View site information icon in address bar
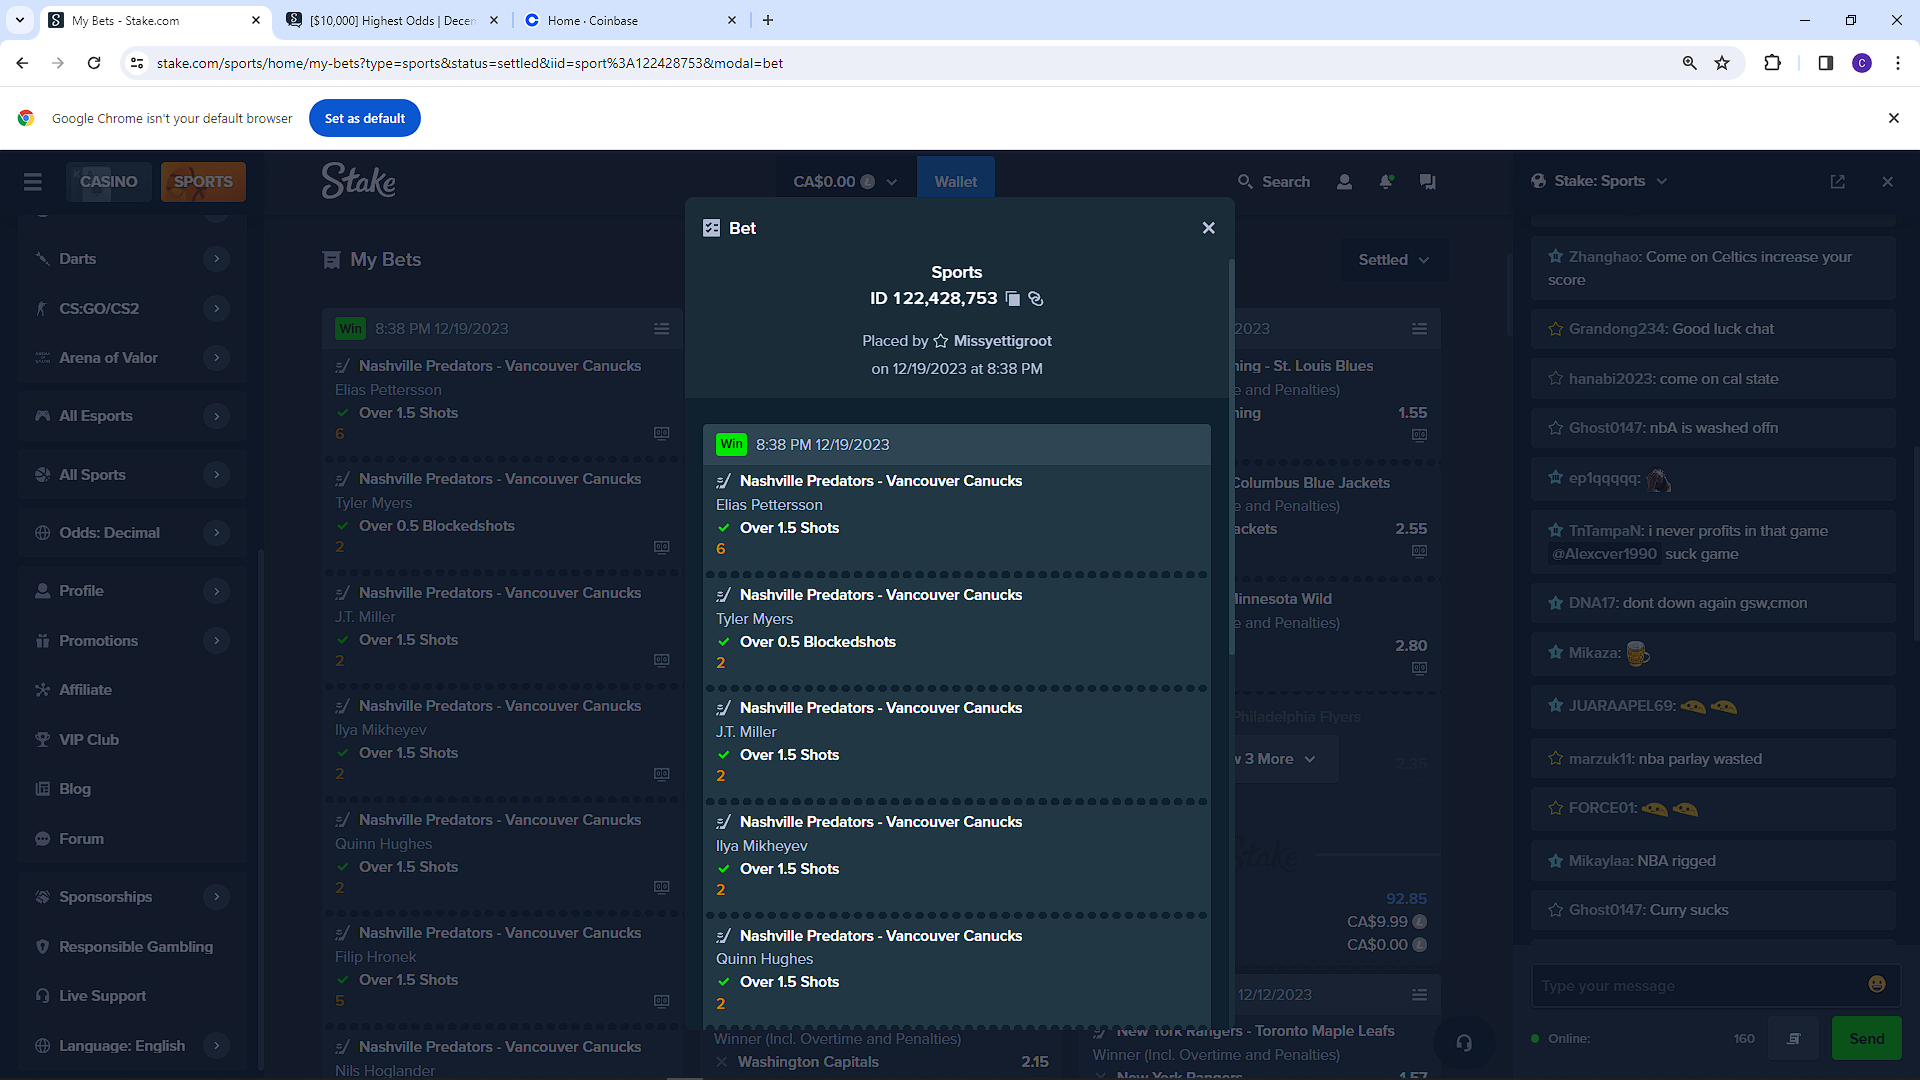This screenshot has width=1920, height=1080. tap(137, 63)
